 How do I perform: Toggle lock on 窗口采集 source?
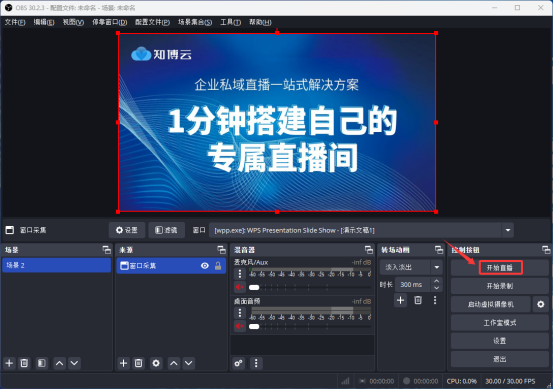218,266
